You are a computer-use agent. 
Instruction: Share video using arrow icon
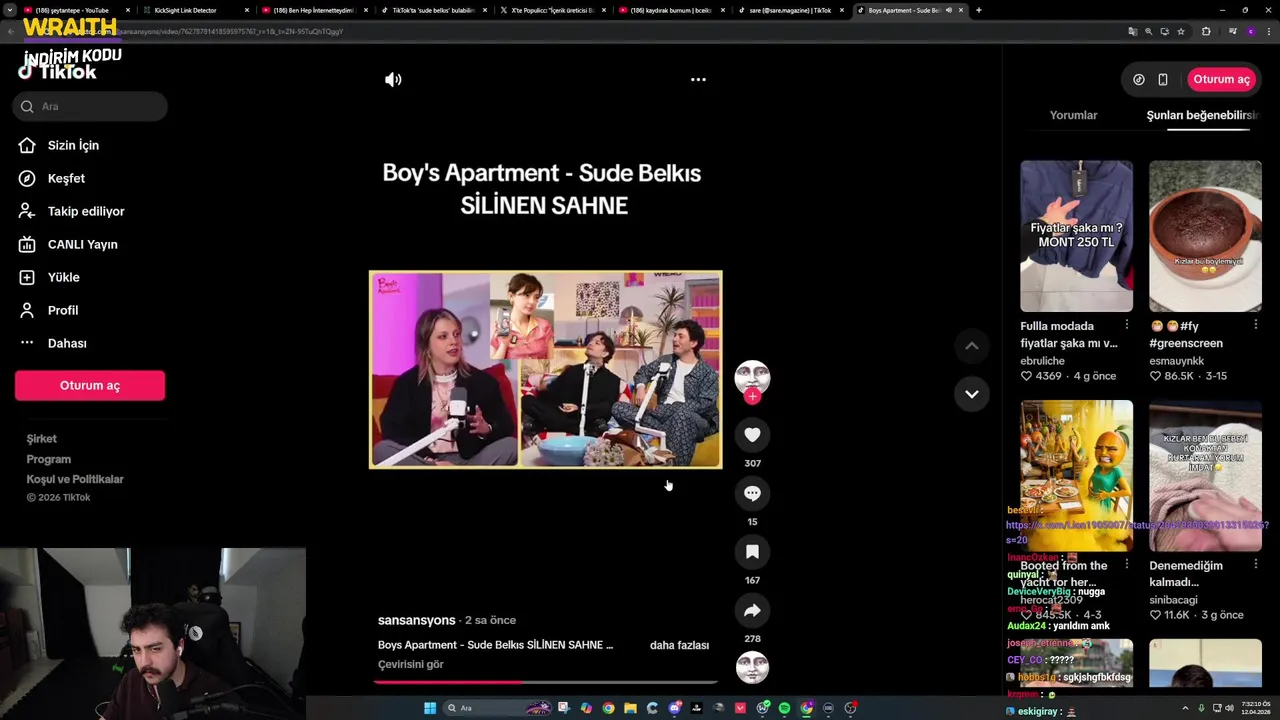(x=752, y=610)
